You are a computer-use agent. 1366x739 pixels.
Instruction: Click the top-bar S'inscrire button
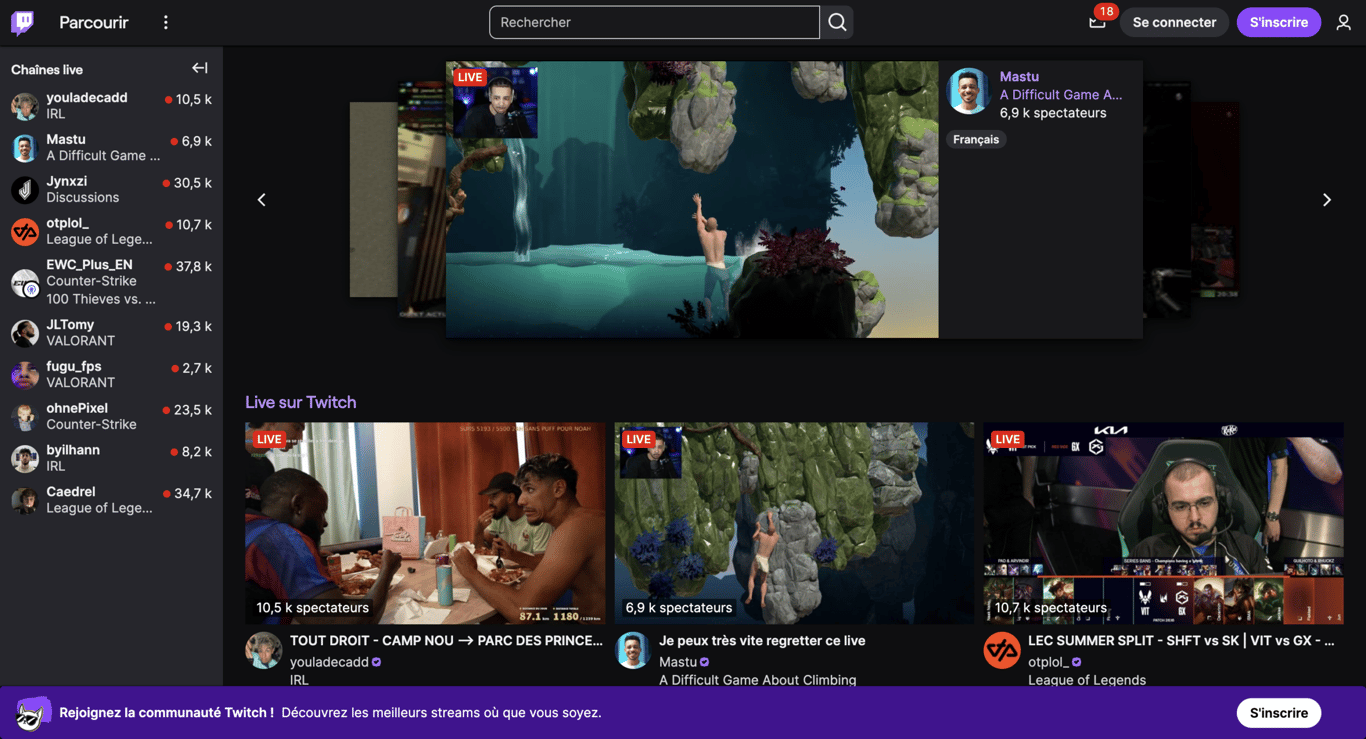(x=1279, y=22)
